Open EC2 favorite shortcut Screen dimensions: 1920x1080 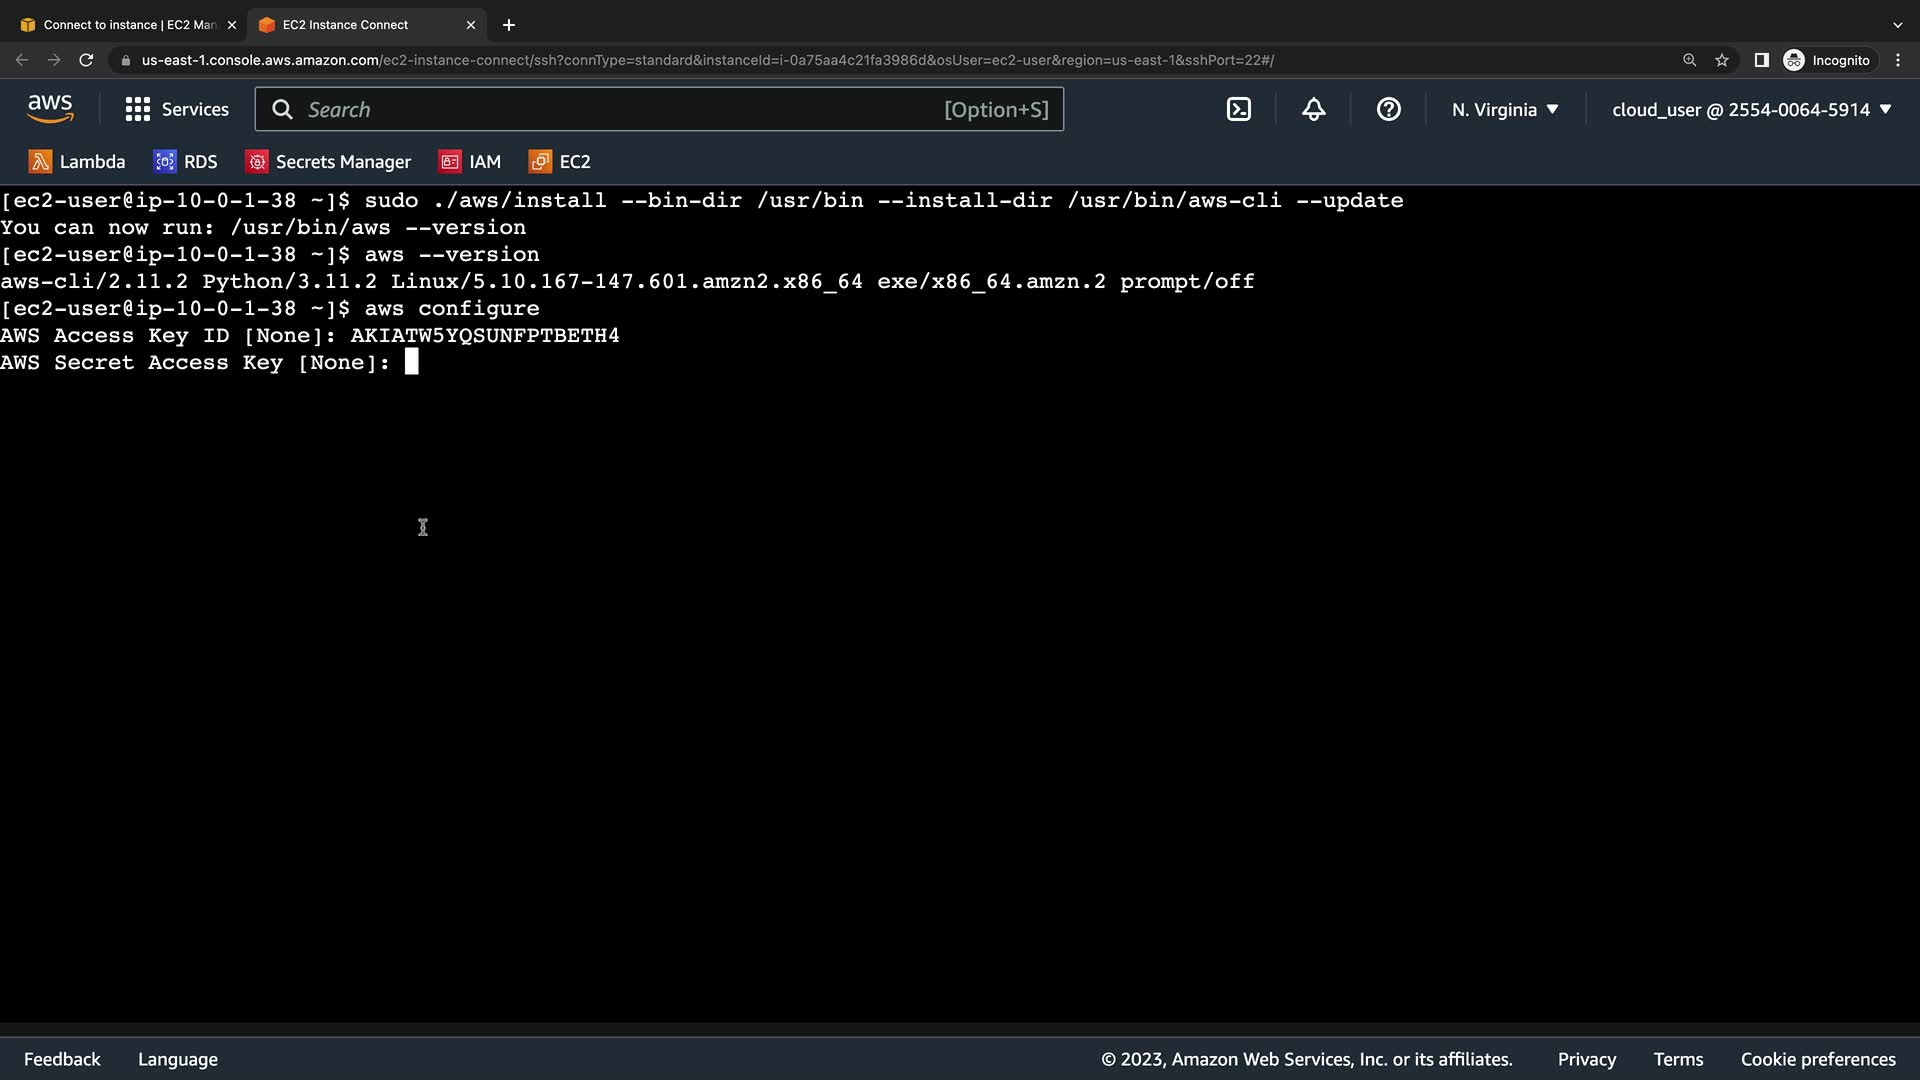560,162
